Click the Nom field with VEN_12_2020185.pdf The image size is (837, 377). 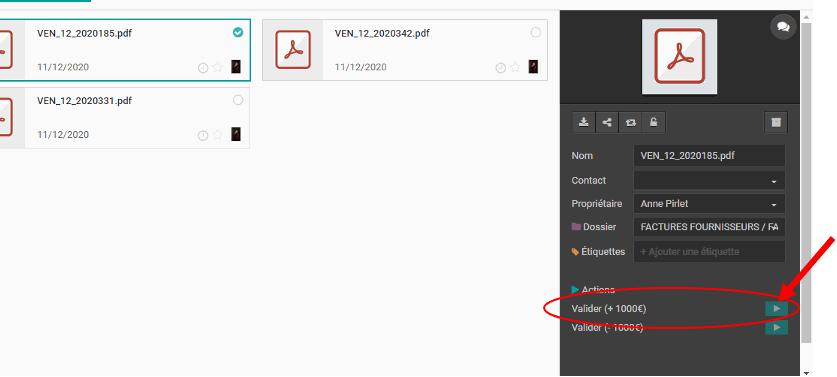click(709, 156)
